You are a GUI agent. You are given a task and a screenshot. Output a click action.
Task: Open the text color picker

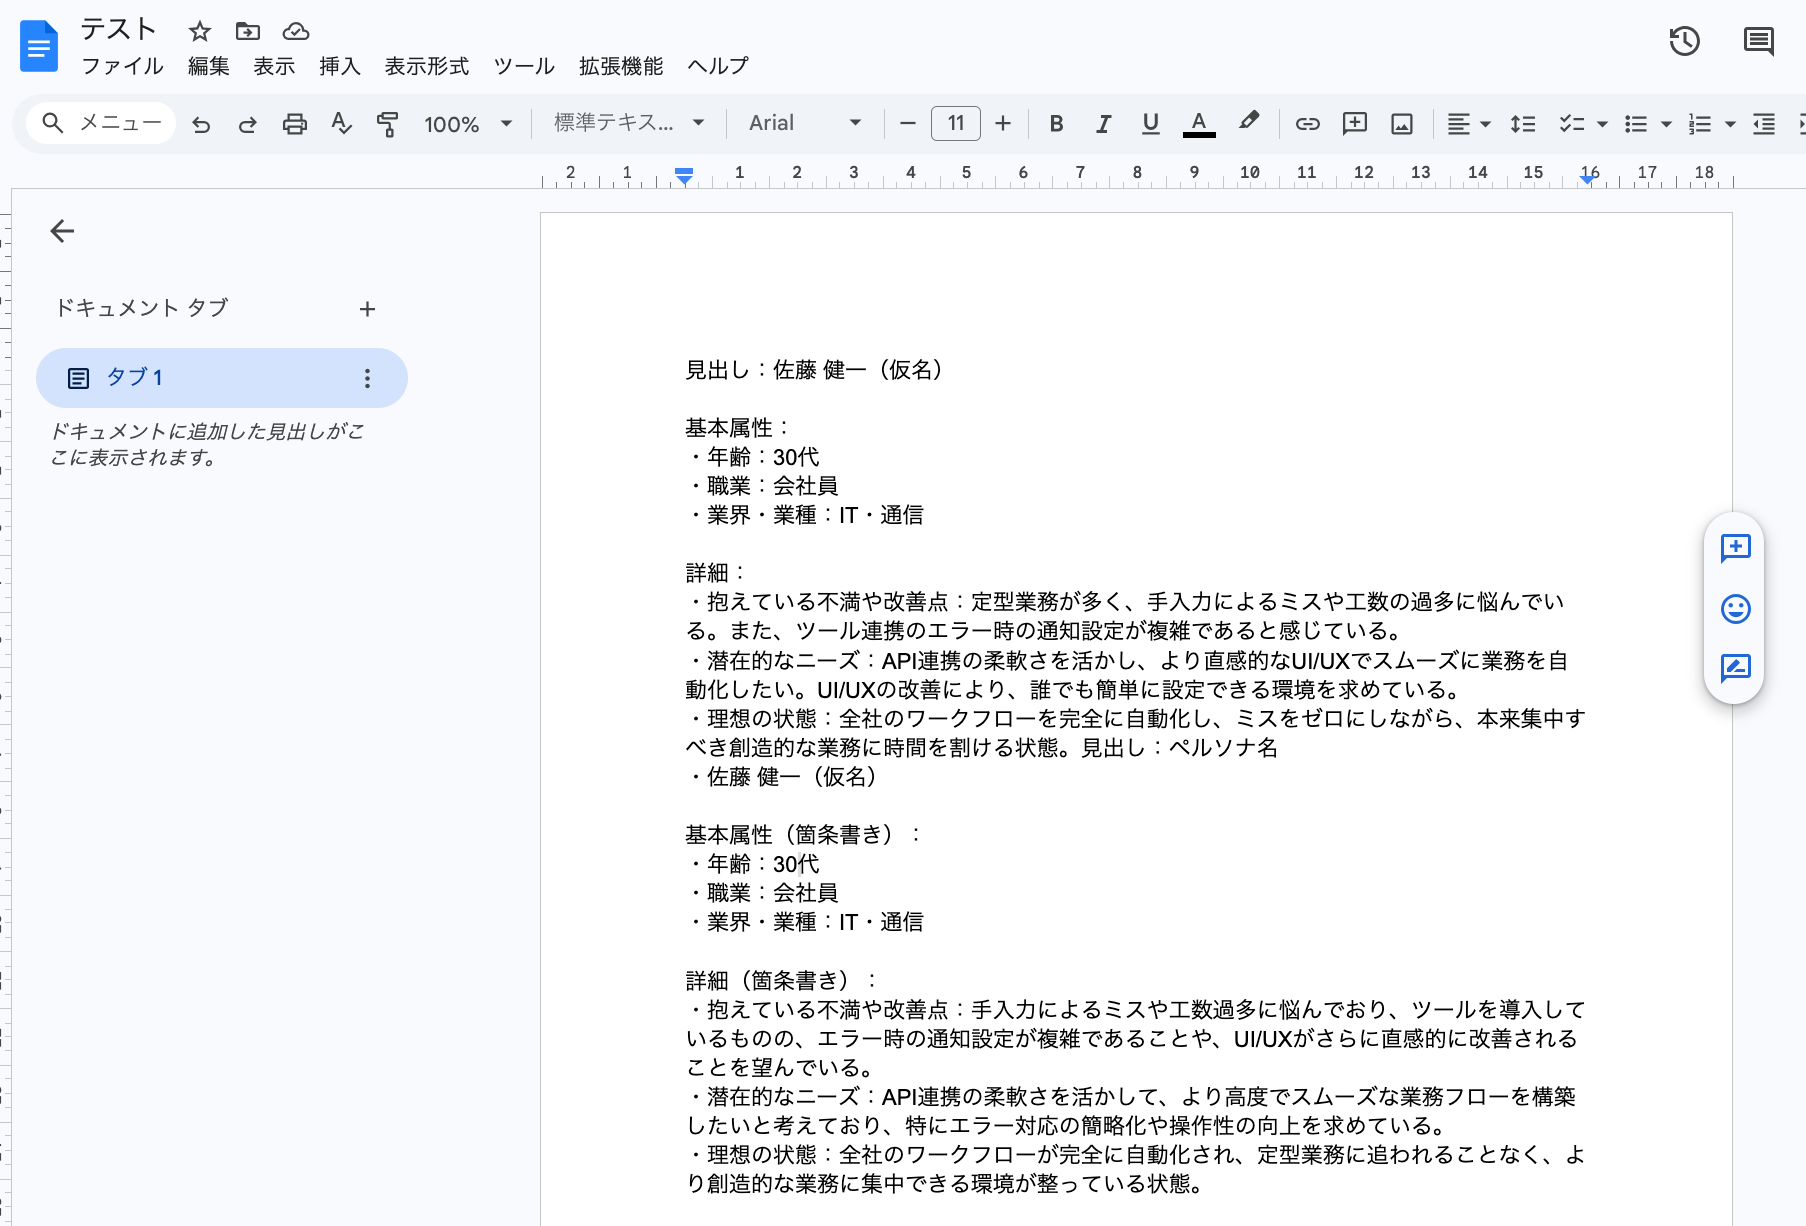[x=1199, y=123]
